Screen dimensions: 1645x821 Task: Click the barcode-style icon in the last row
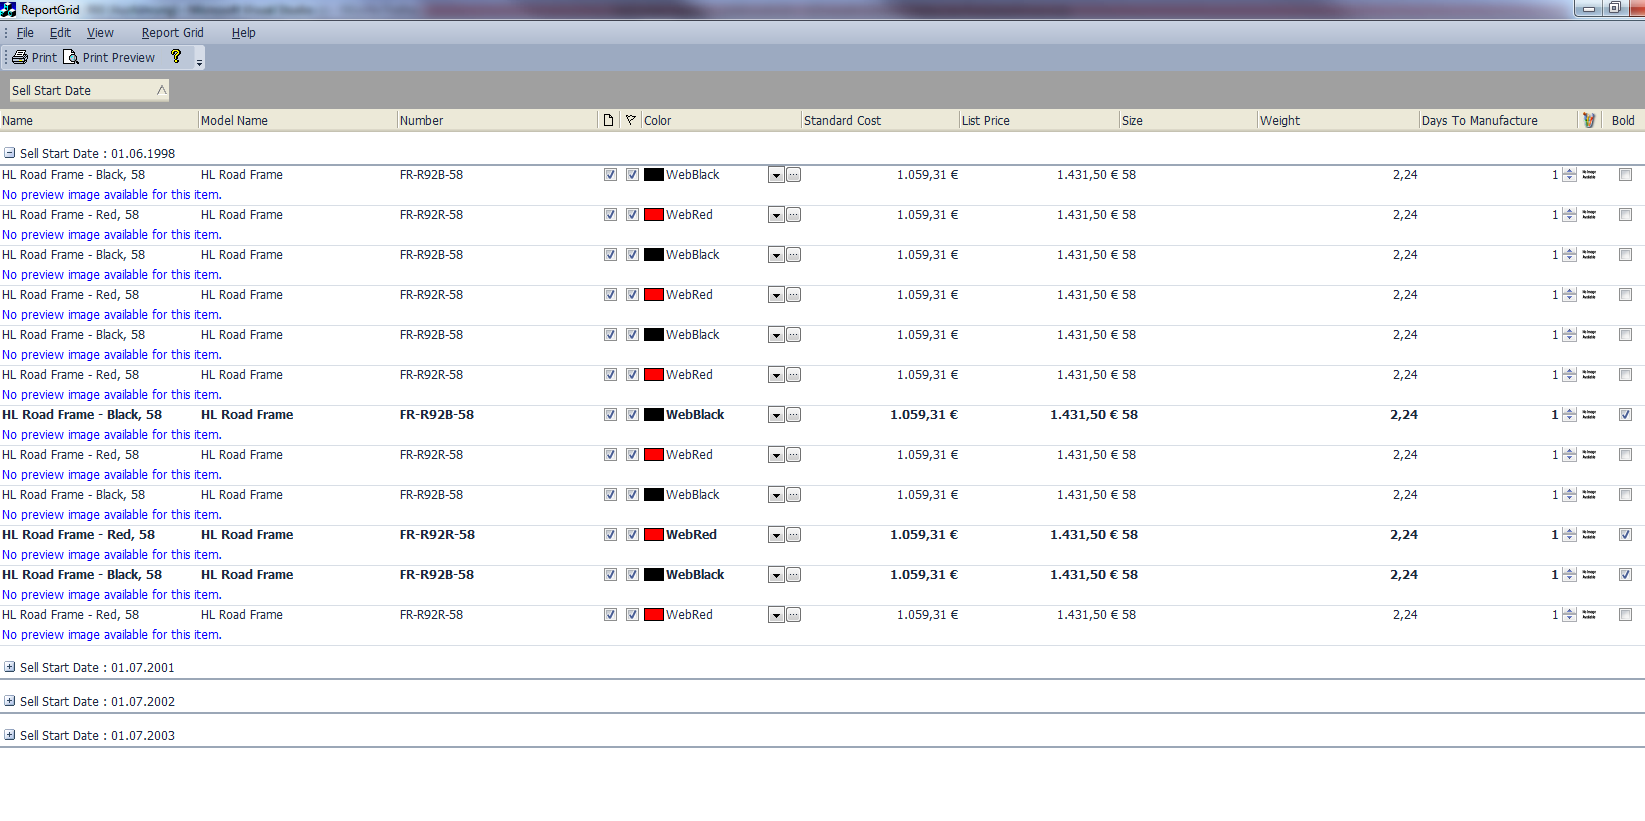tap(1589, 615)
